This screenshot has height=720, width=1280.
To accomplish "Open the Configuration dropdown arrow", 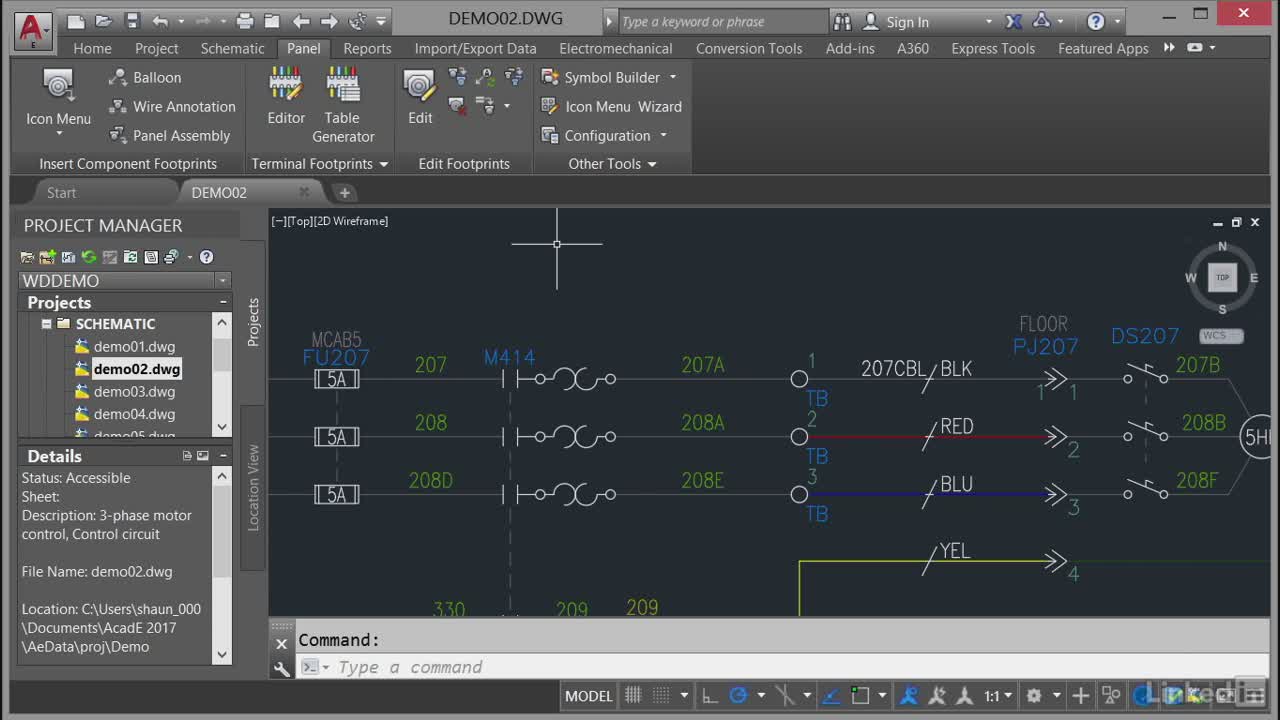I will 663,136.
